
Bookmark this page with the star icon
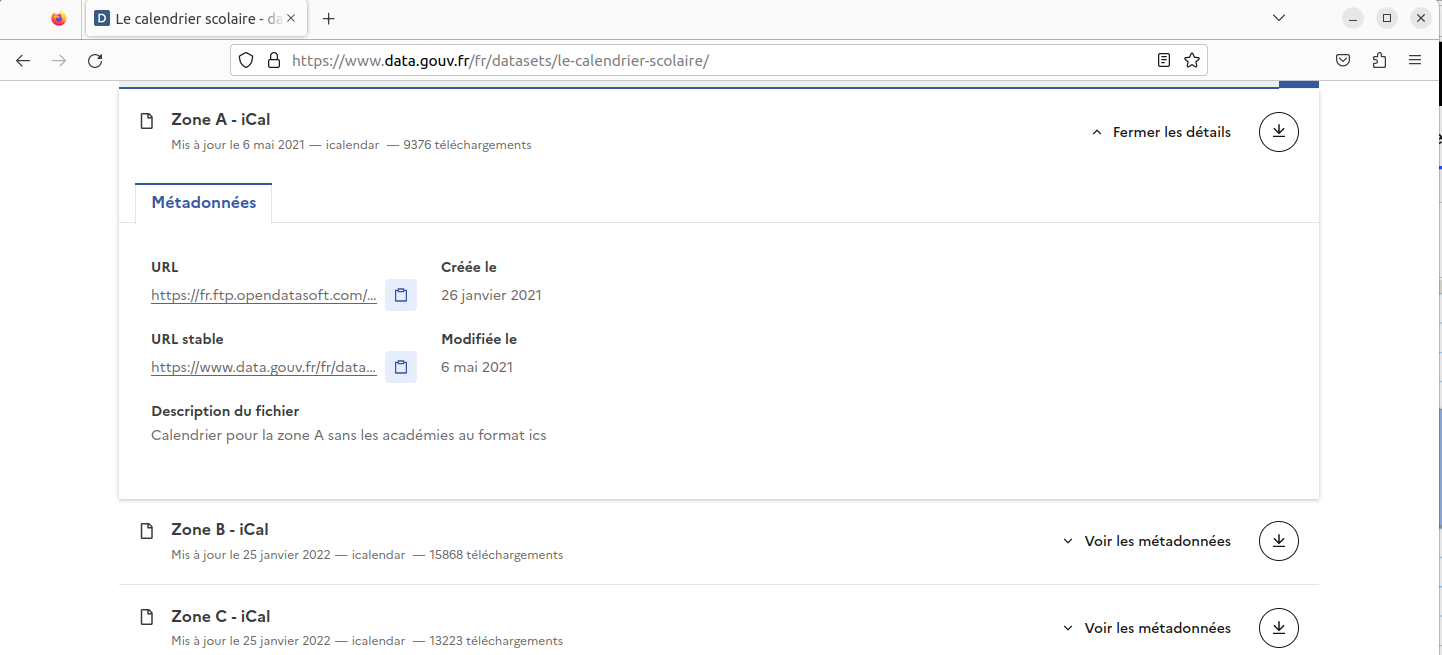coord(1191,59)
